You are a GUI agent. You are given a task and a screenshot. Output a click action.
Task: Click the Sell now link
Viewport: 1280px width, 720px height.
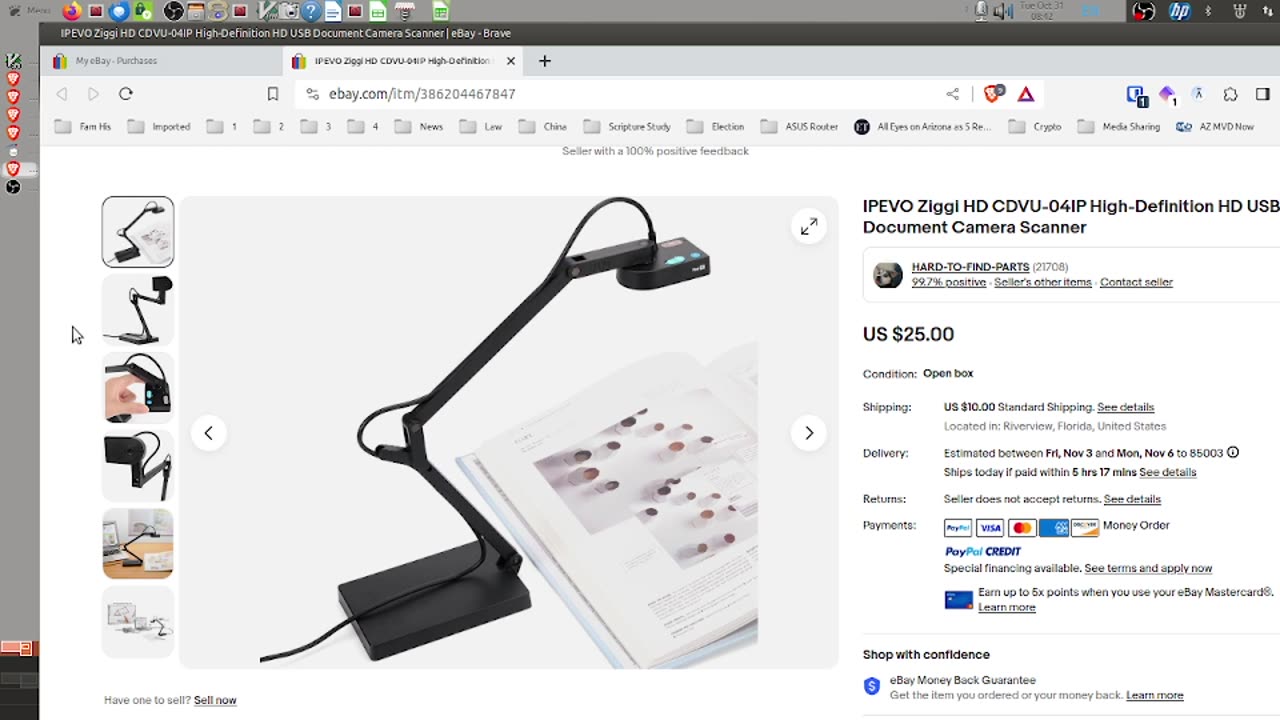pos(215,700)
